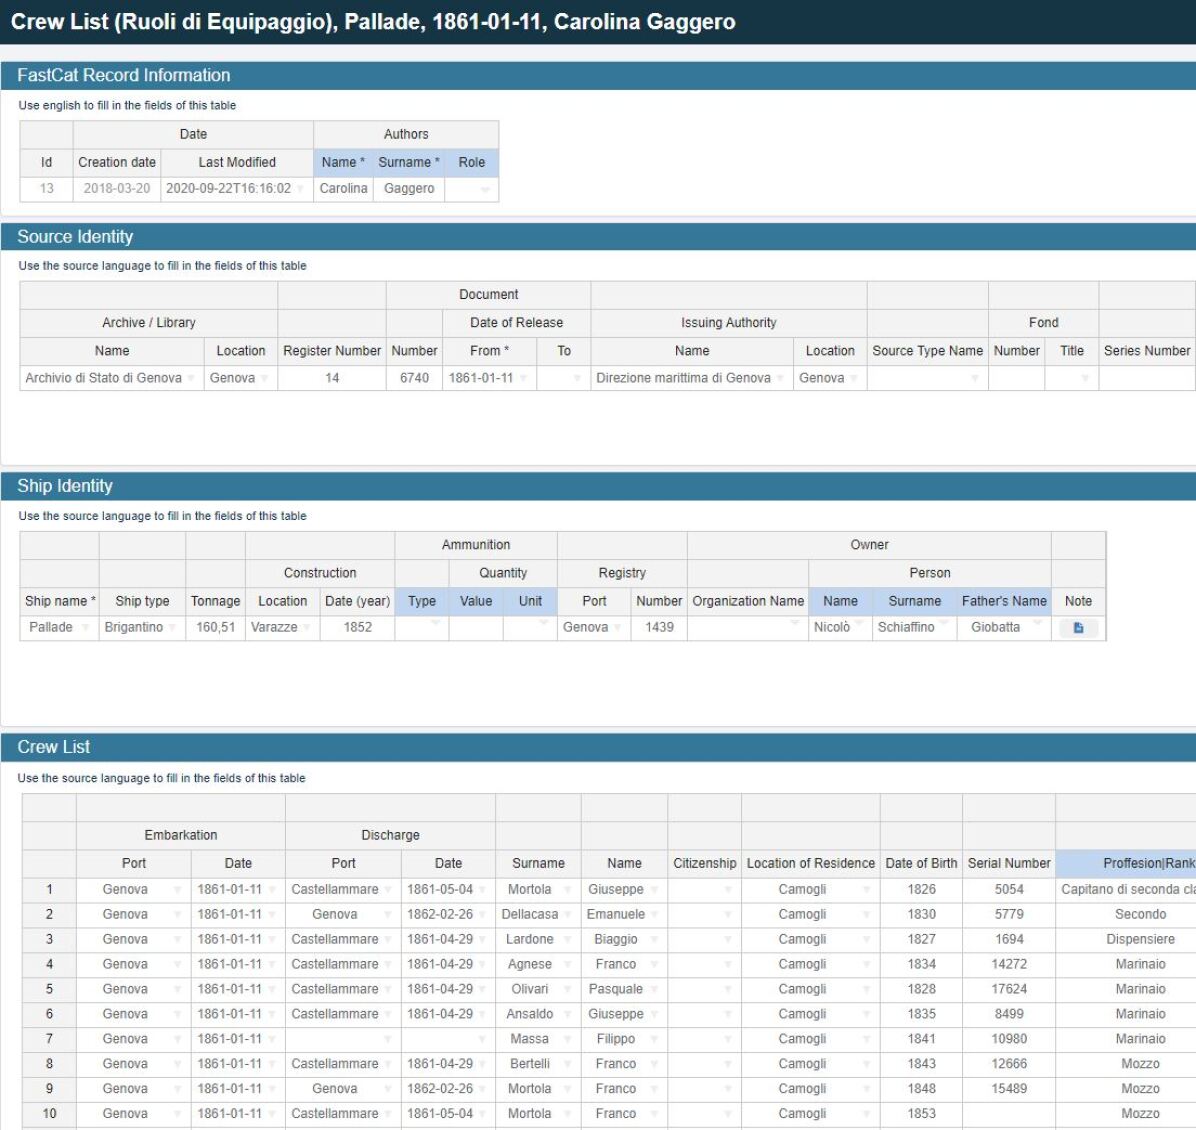This screenshot has width=1196, height=1130.
Task: Click surname Olivari in crew list
Action: coord(529,989)
